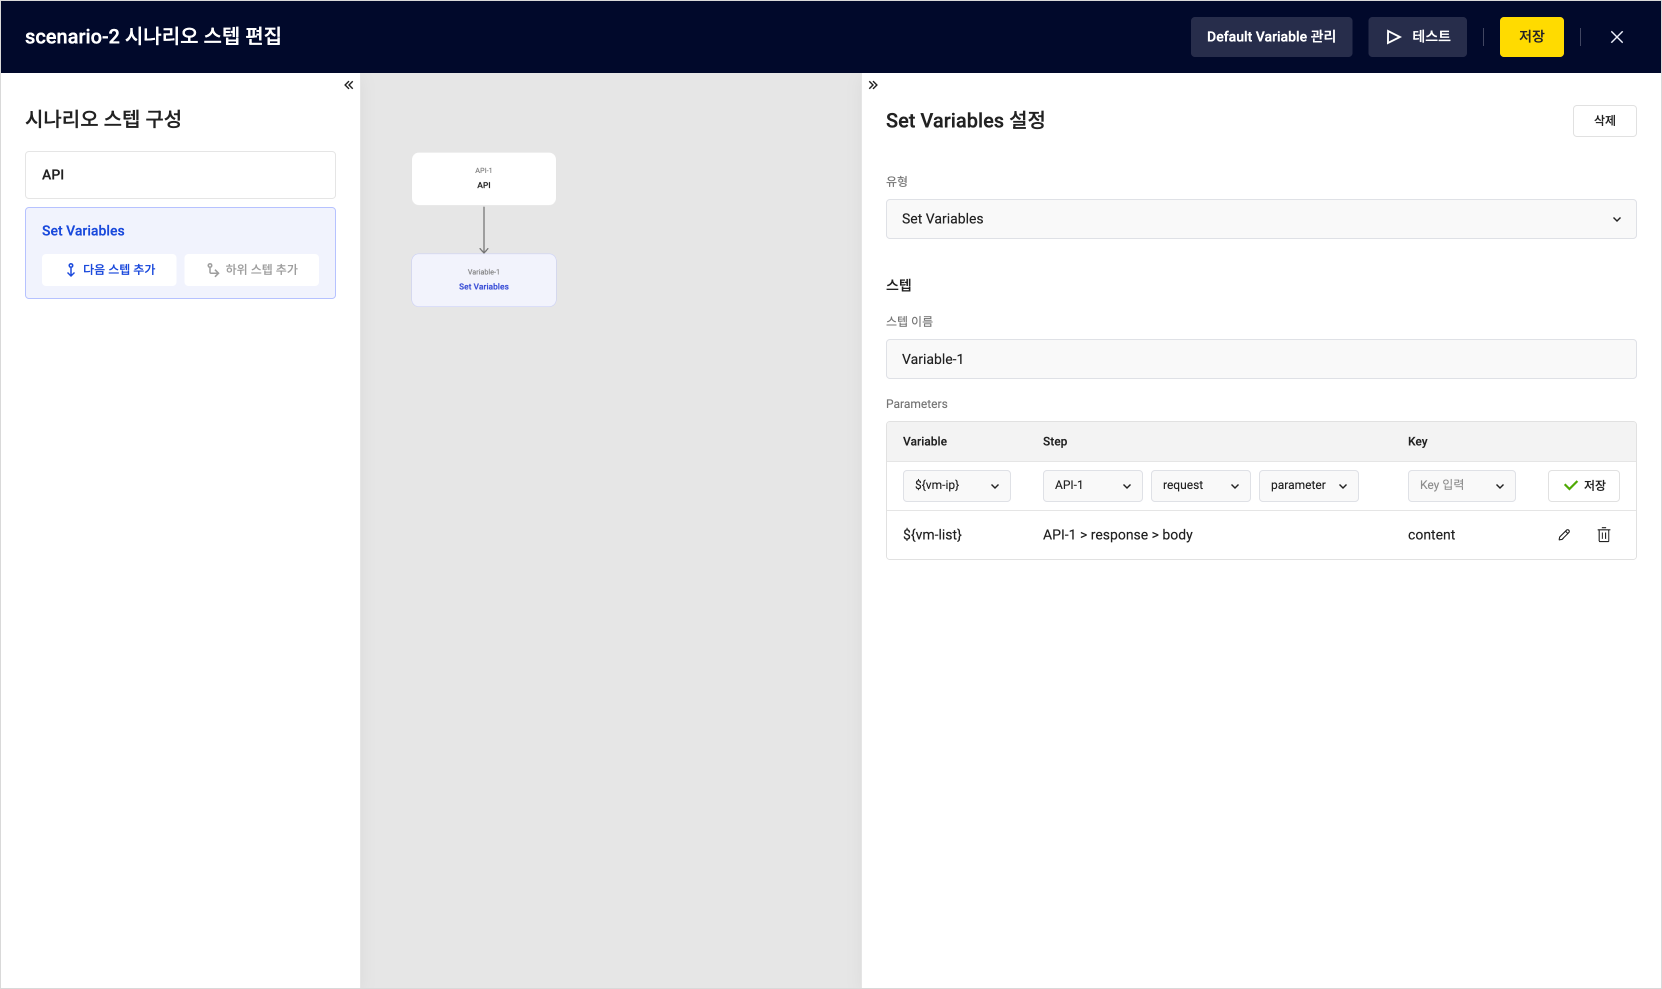Click the Variable column header
This screenshot has height=989, width=1662.
[925, 442]
